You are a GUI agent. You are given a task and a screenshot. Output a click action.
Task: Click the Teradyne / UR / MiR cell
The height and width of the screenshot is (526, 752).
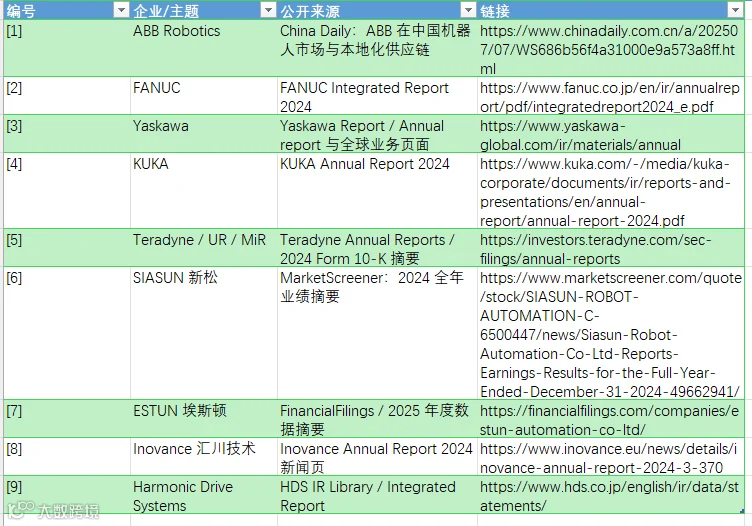point(203,248)
